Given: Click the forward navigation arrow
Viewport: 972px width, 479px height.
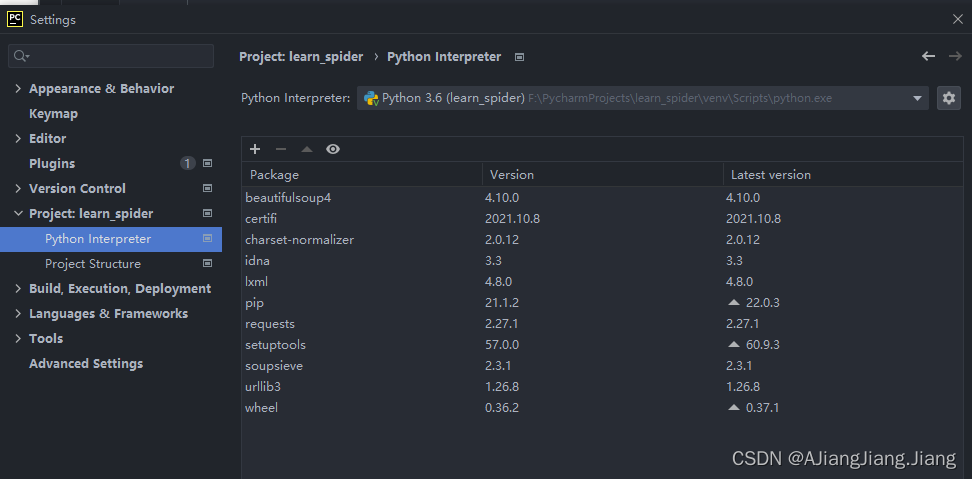Looking at the screenshot, I should [954, 57].
